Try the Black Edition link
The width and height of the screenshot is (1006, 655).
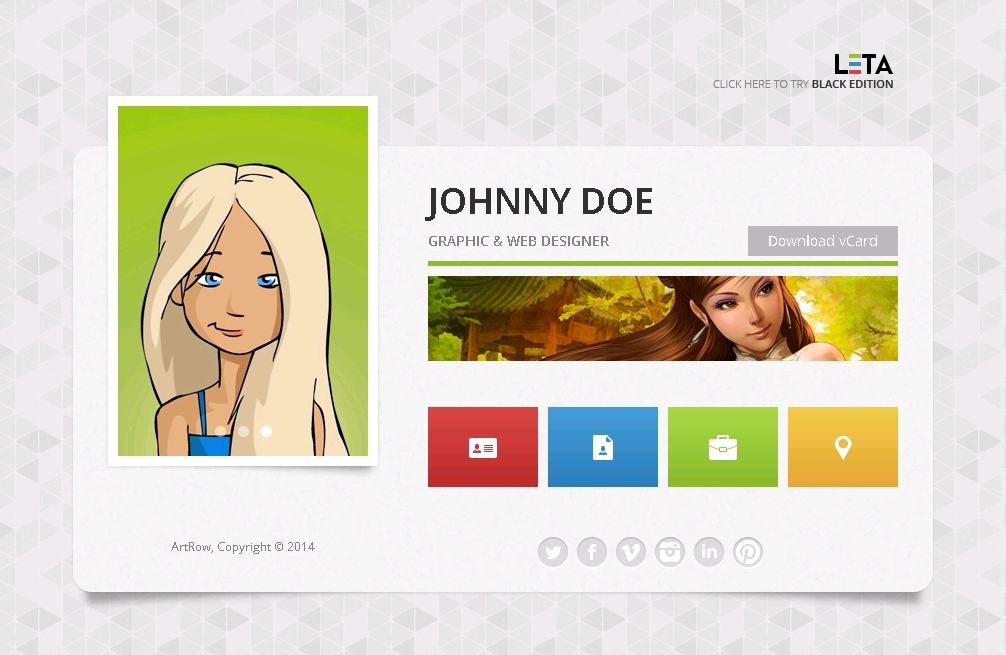click(852, 85)
